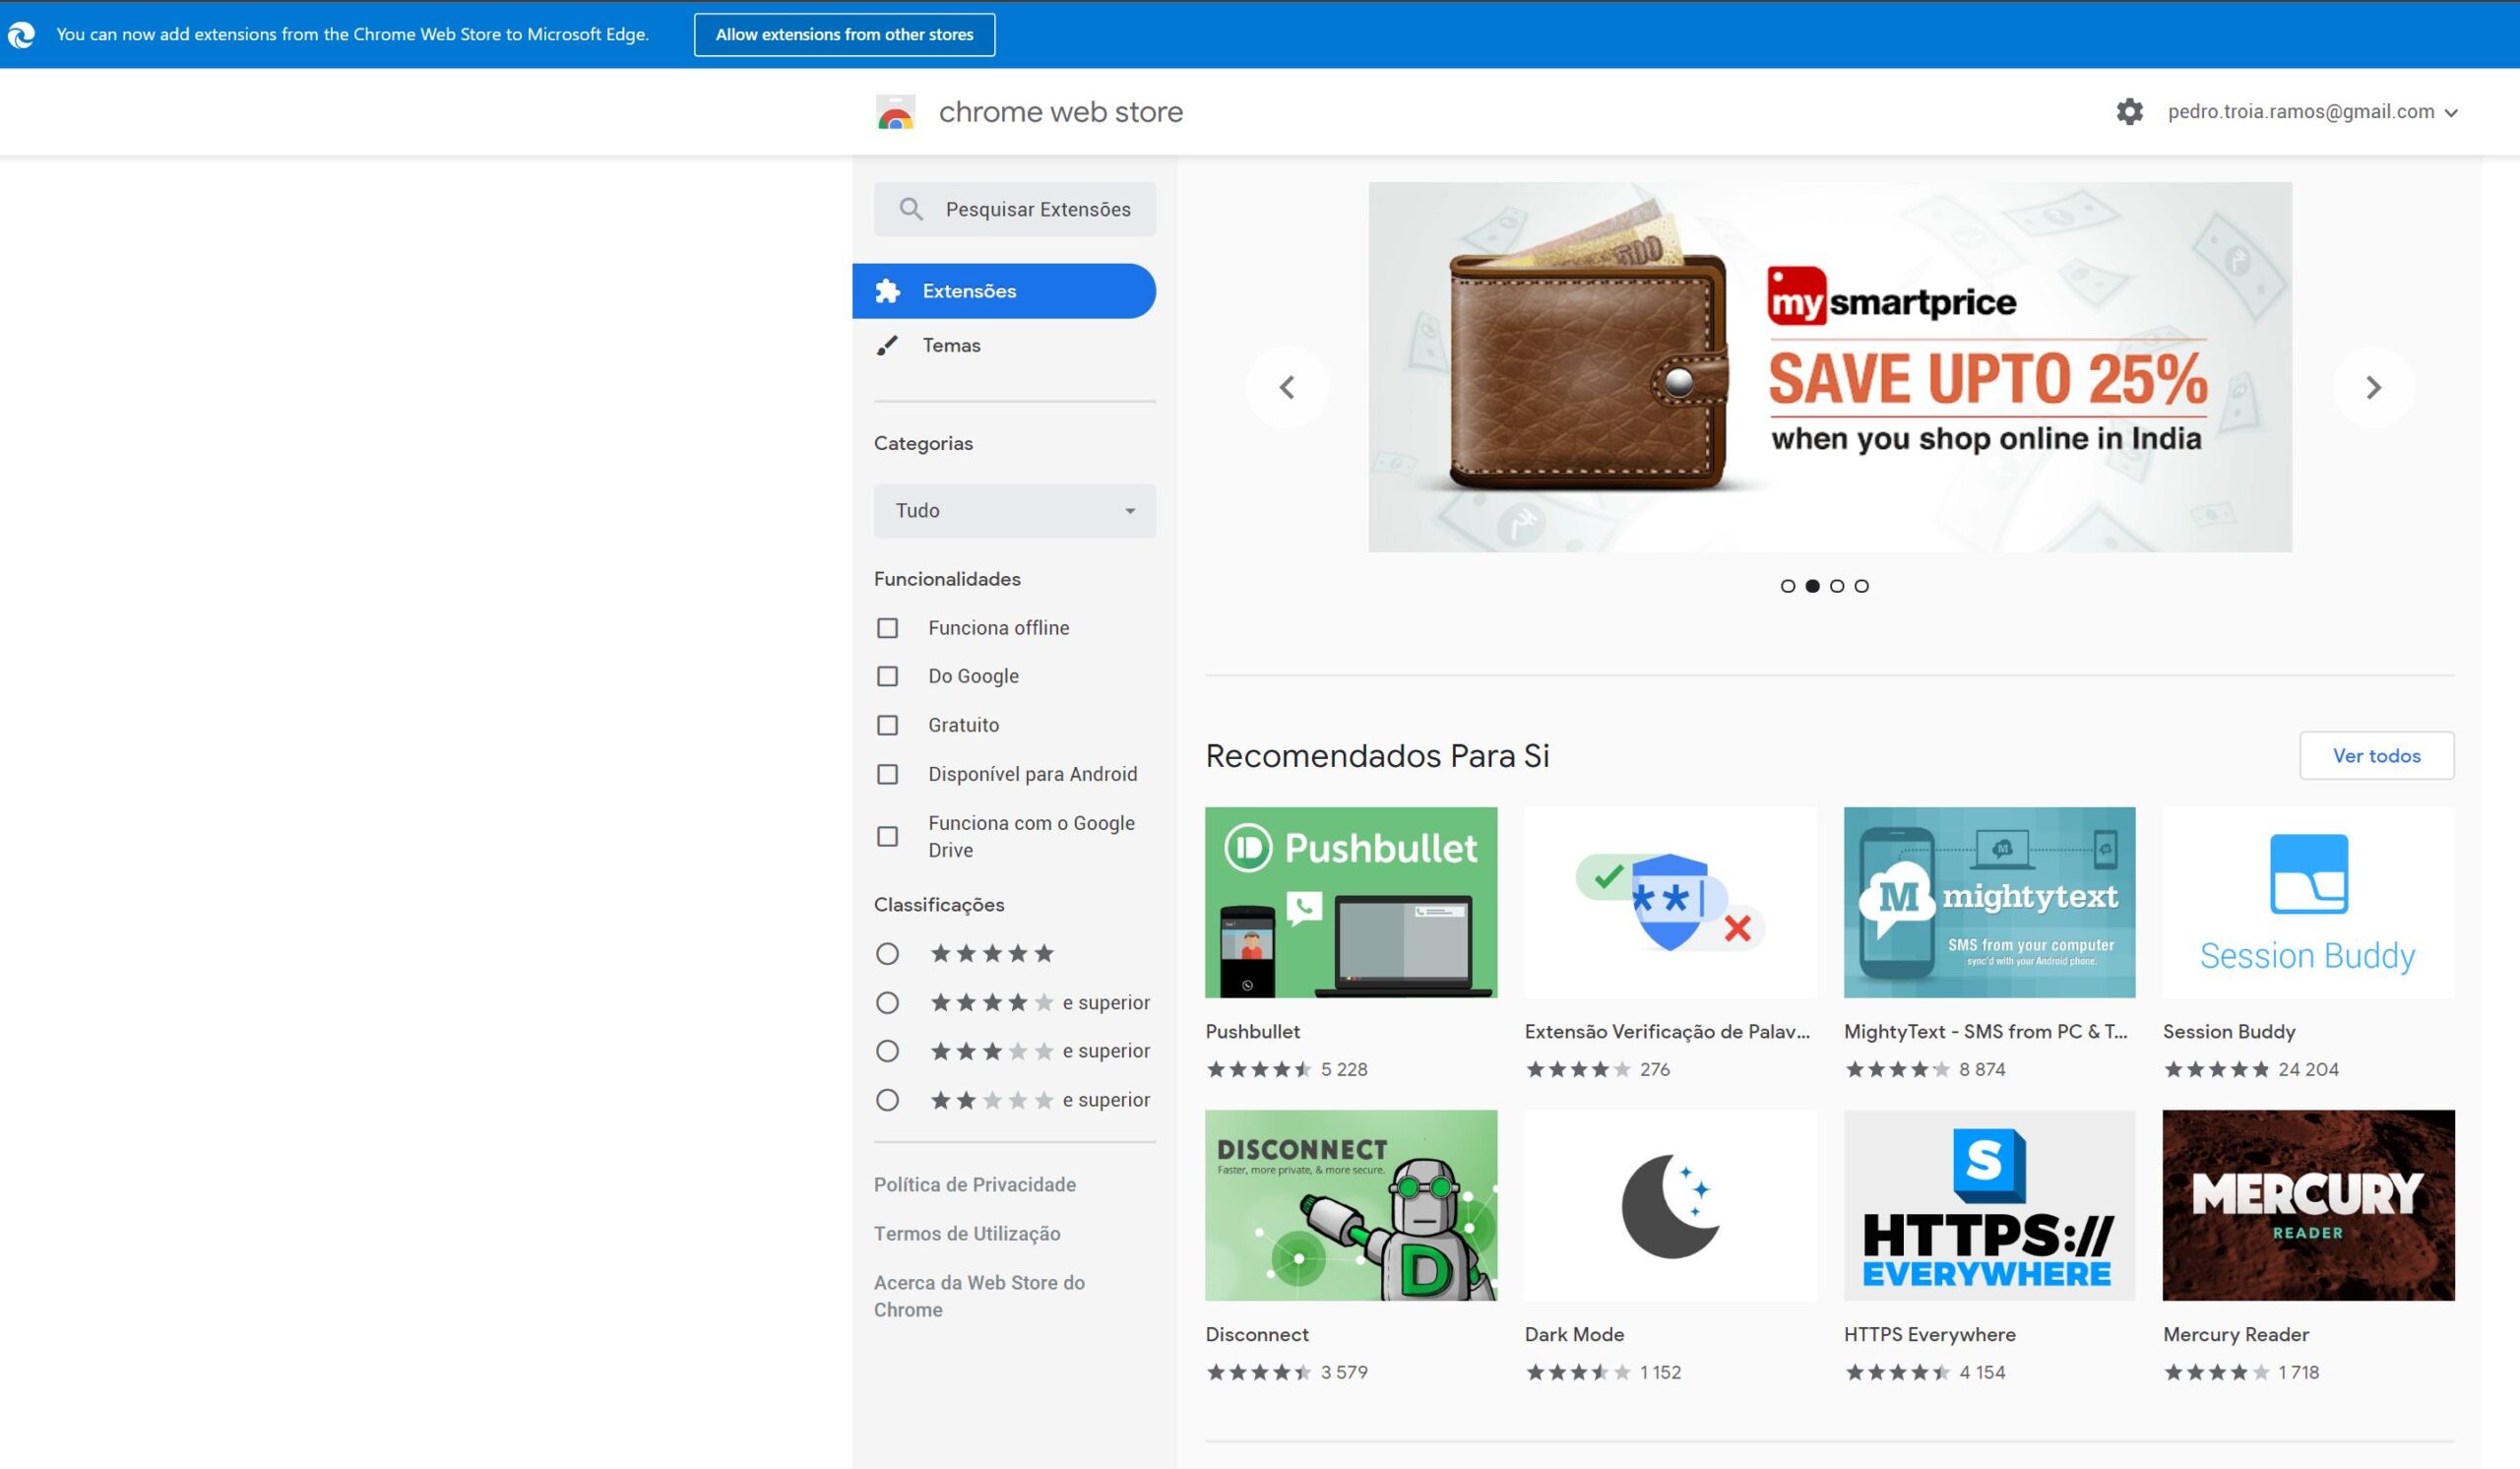Open Session Buddy extension image
2520x1469 pixels.
point(2308,902)
